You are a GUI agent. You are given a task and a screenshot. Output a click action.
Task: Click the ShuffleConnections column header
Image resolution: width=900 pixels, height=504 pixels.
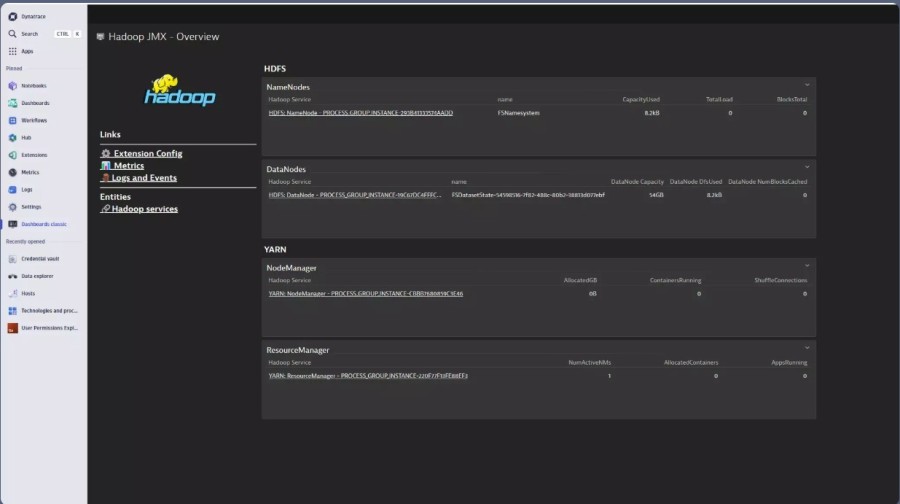pos(781,280)
